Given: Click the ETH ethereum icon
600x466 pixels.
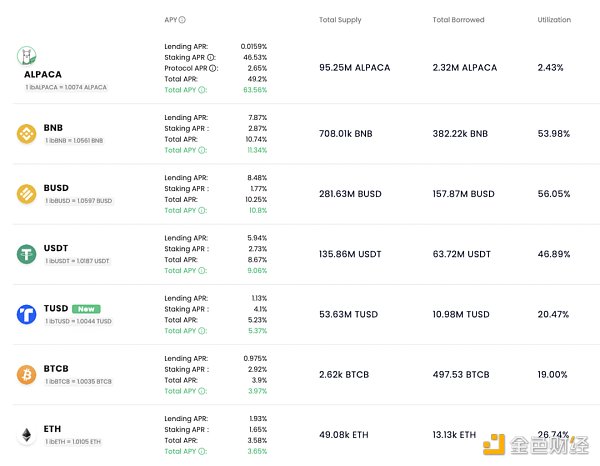Looking at the screenshot, I should 27,435.
